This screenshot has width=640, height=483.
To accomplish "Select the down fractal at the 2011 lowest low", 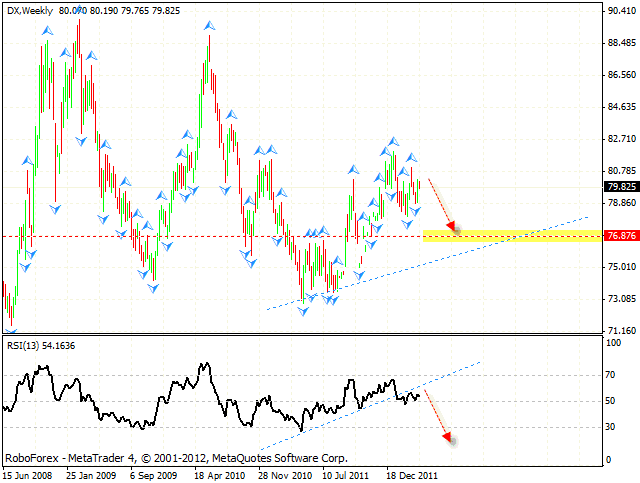I will pyautogui.click(x=303, y=311).
